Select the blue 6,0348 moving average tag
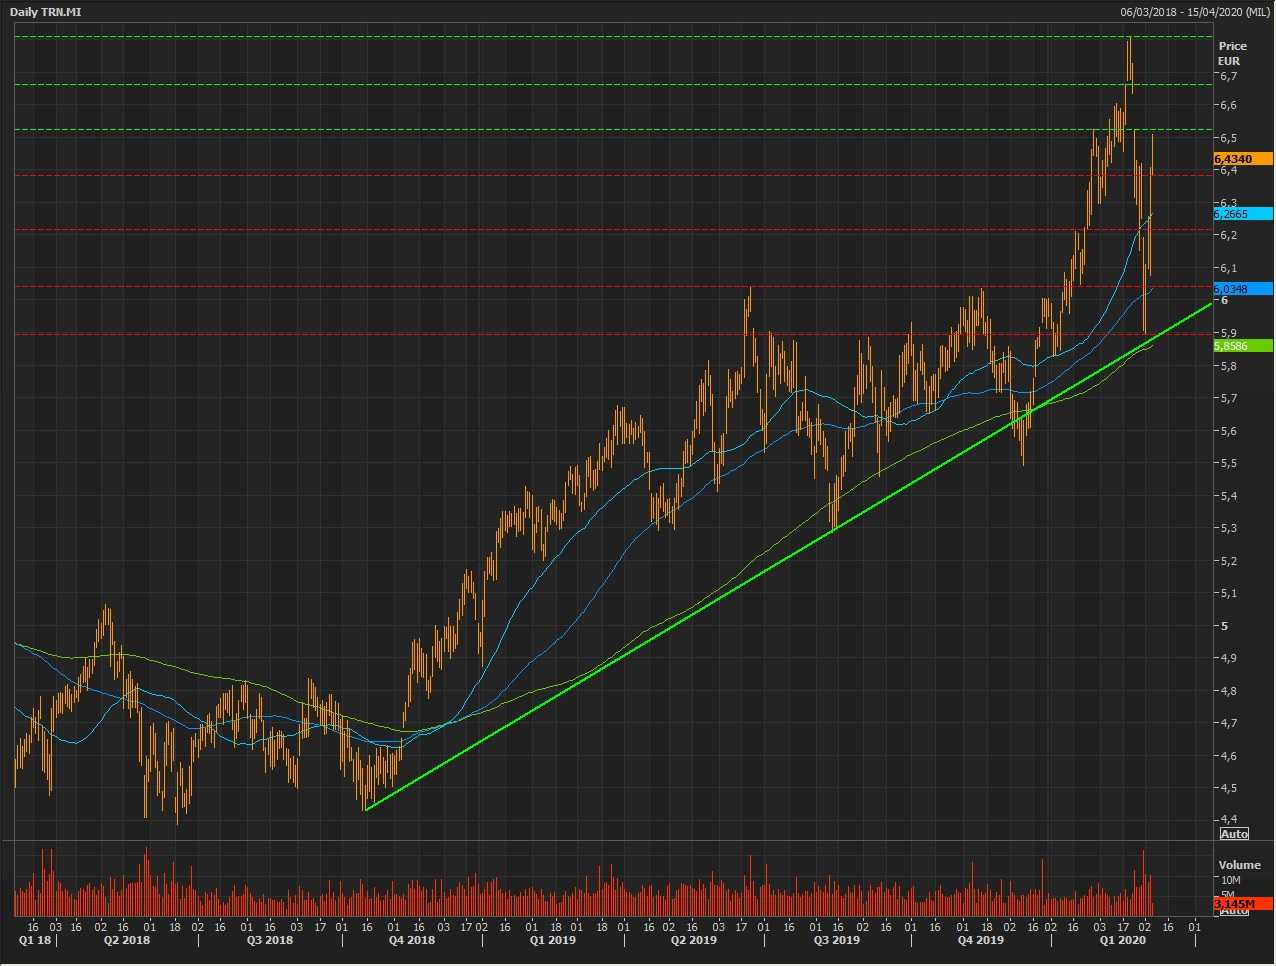This screenshot has width=1276, height=966. coord(1243,289)
